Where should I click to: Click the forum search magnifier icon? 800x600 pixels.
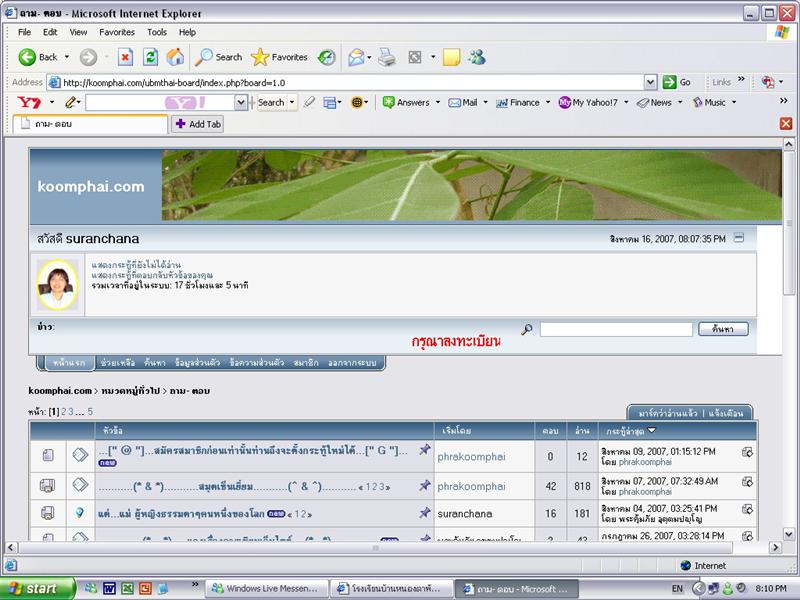point(527,330)
